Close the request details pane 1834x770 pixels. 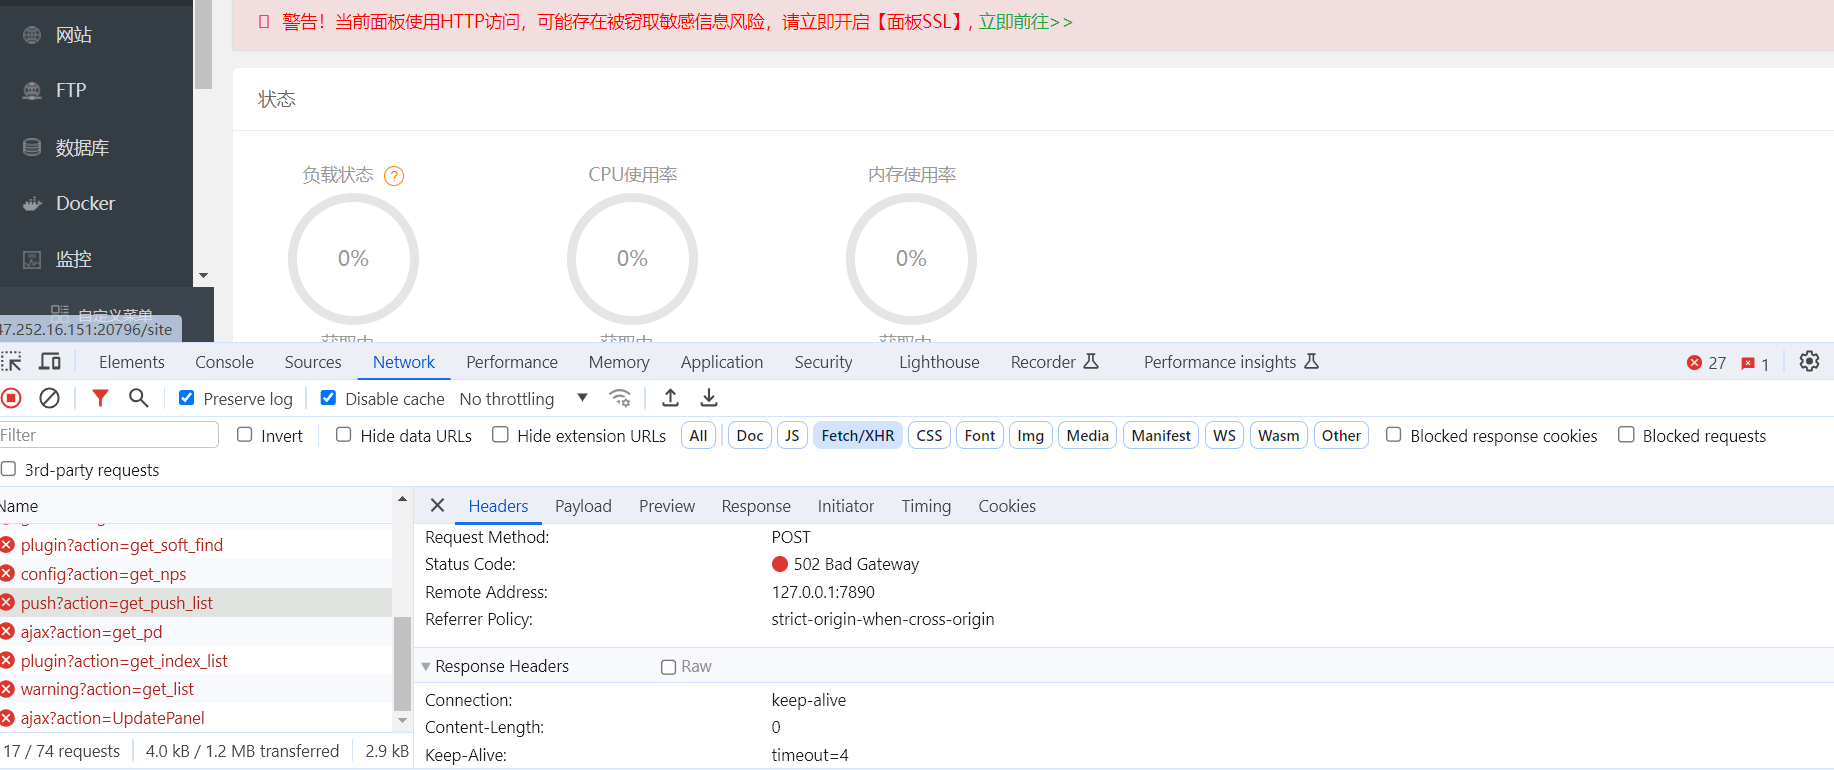(x=437, y=506)
